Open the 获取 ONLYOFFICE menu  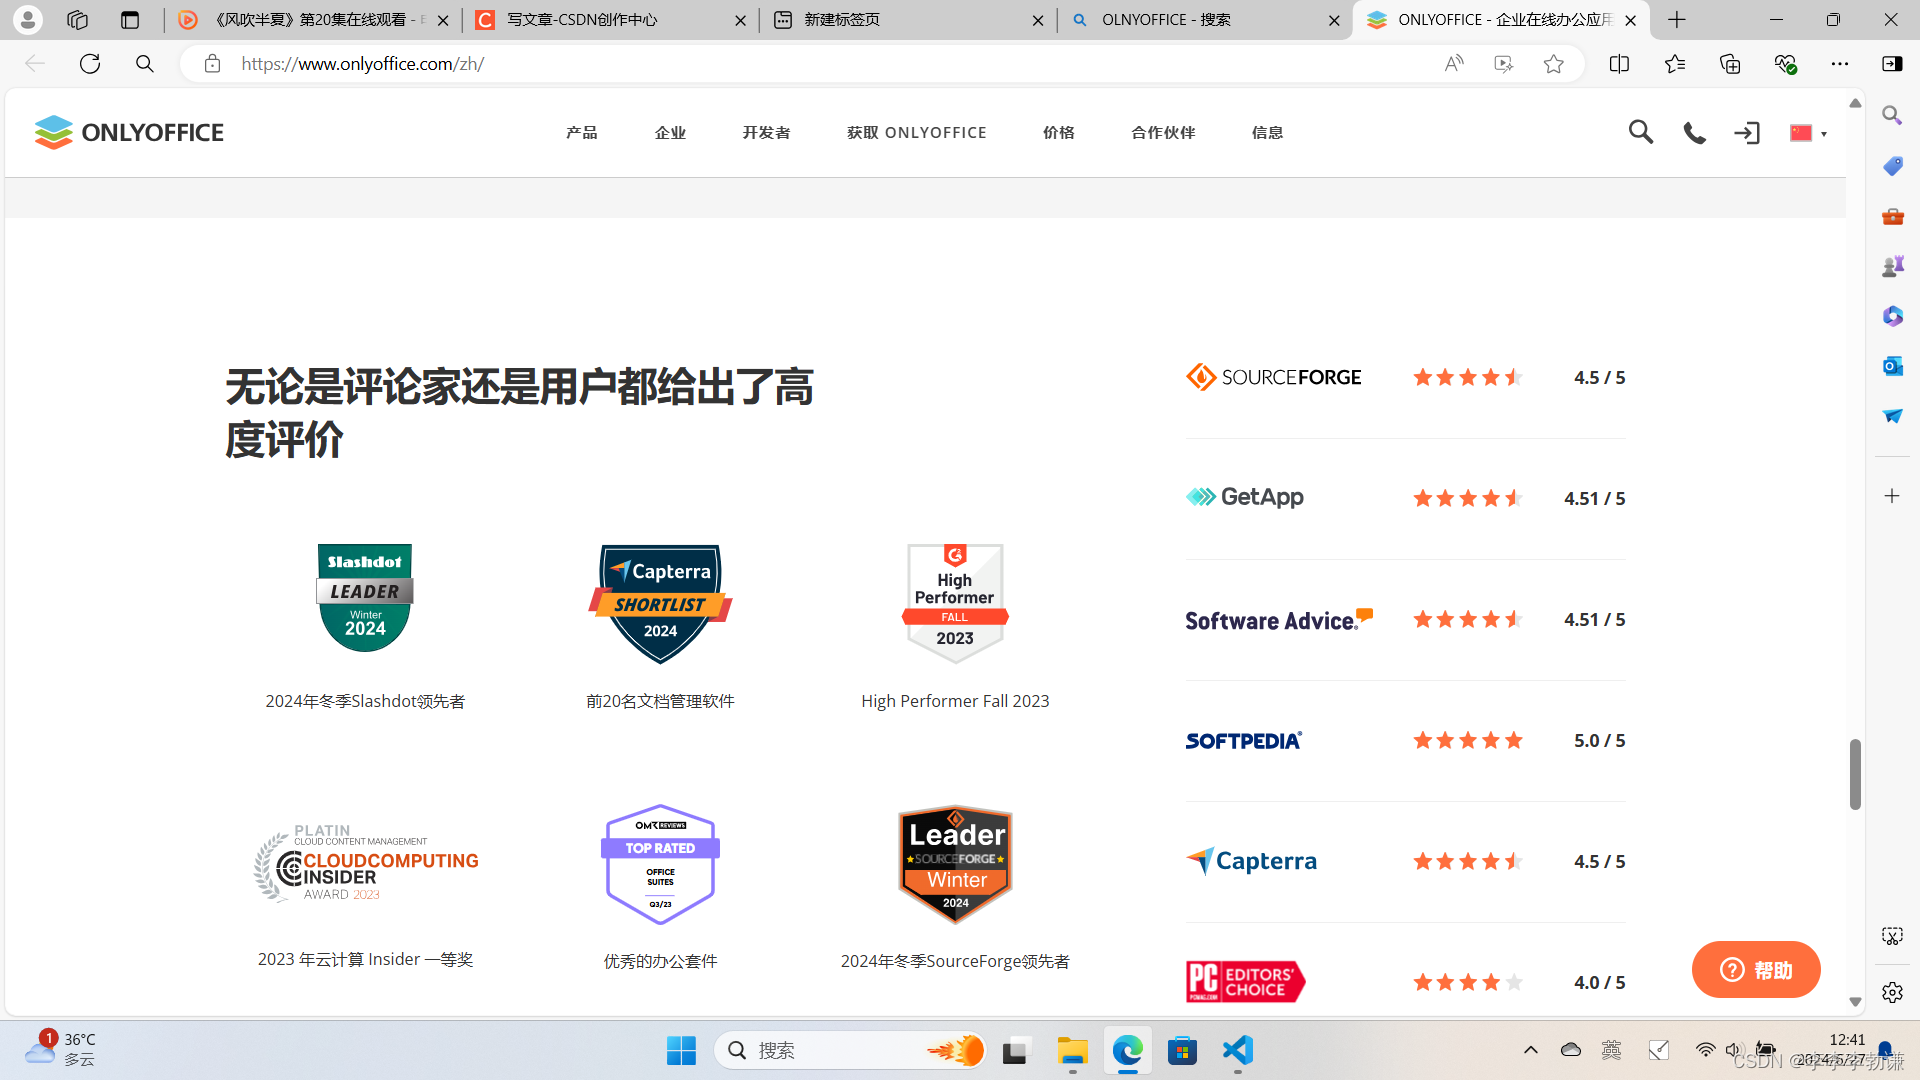click(917, 133)
